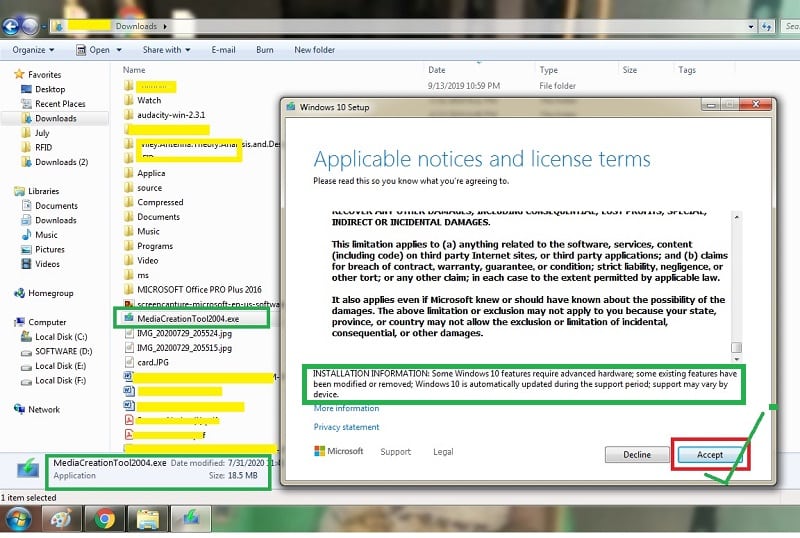
Task: Open the July folder in Favorites
Action: [42, 133]
